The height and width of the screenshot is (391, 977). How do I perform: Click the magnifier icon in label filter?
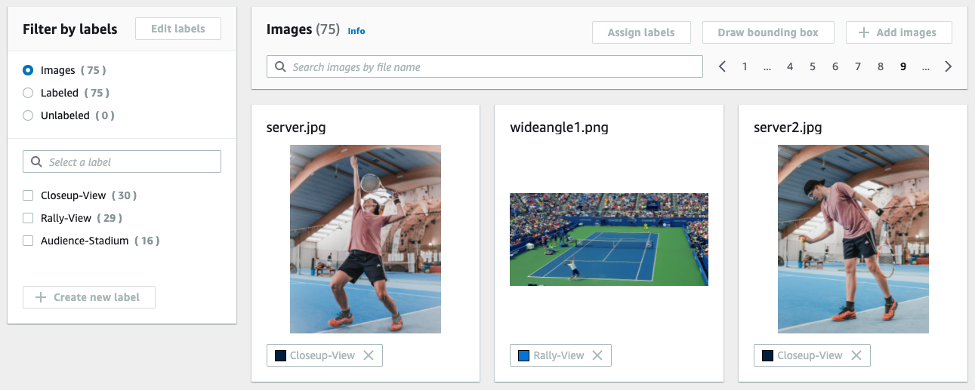pos(36,162)
